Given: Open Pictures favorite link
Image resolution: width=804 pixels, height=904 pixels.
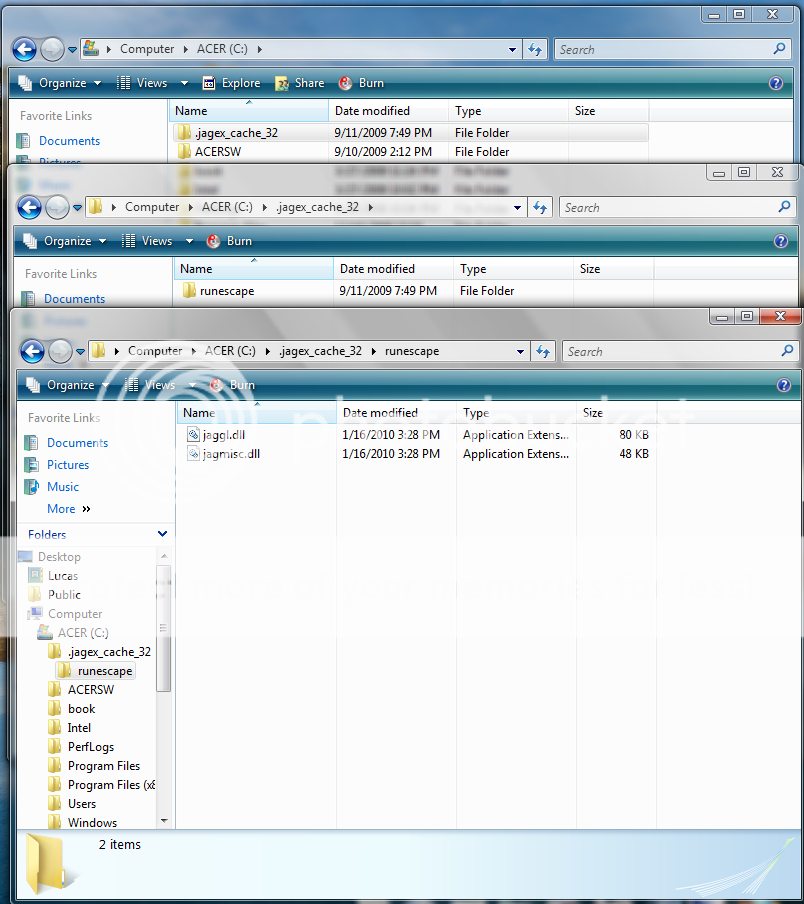Looking at the screenshot, I should [67, 465].
